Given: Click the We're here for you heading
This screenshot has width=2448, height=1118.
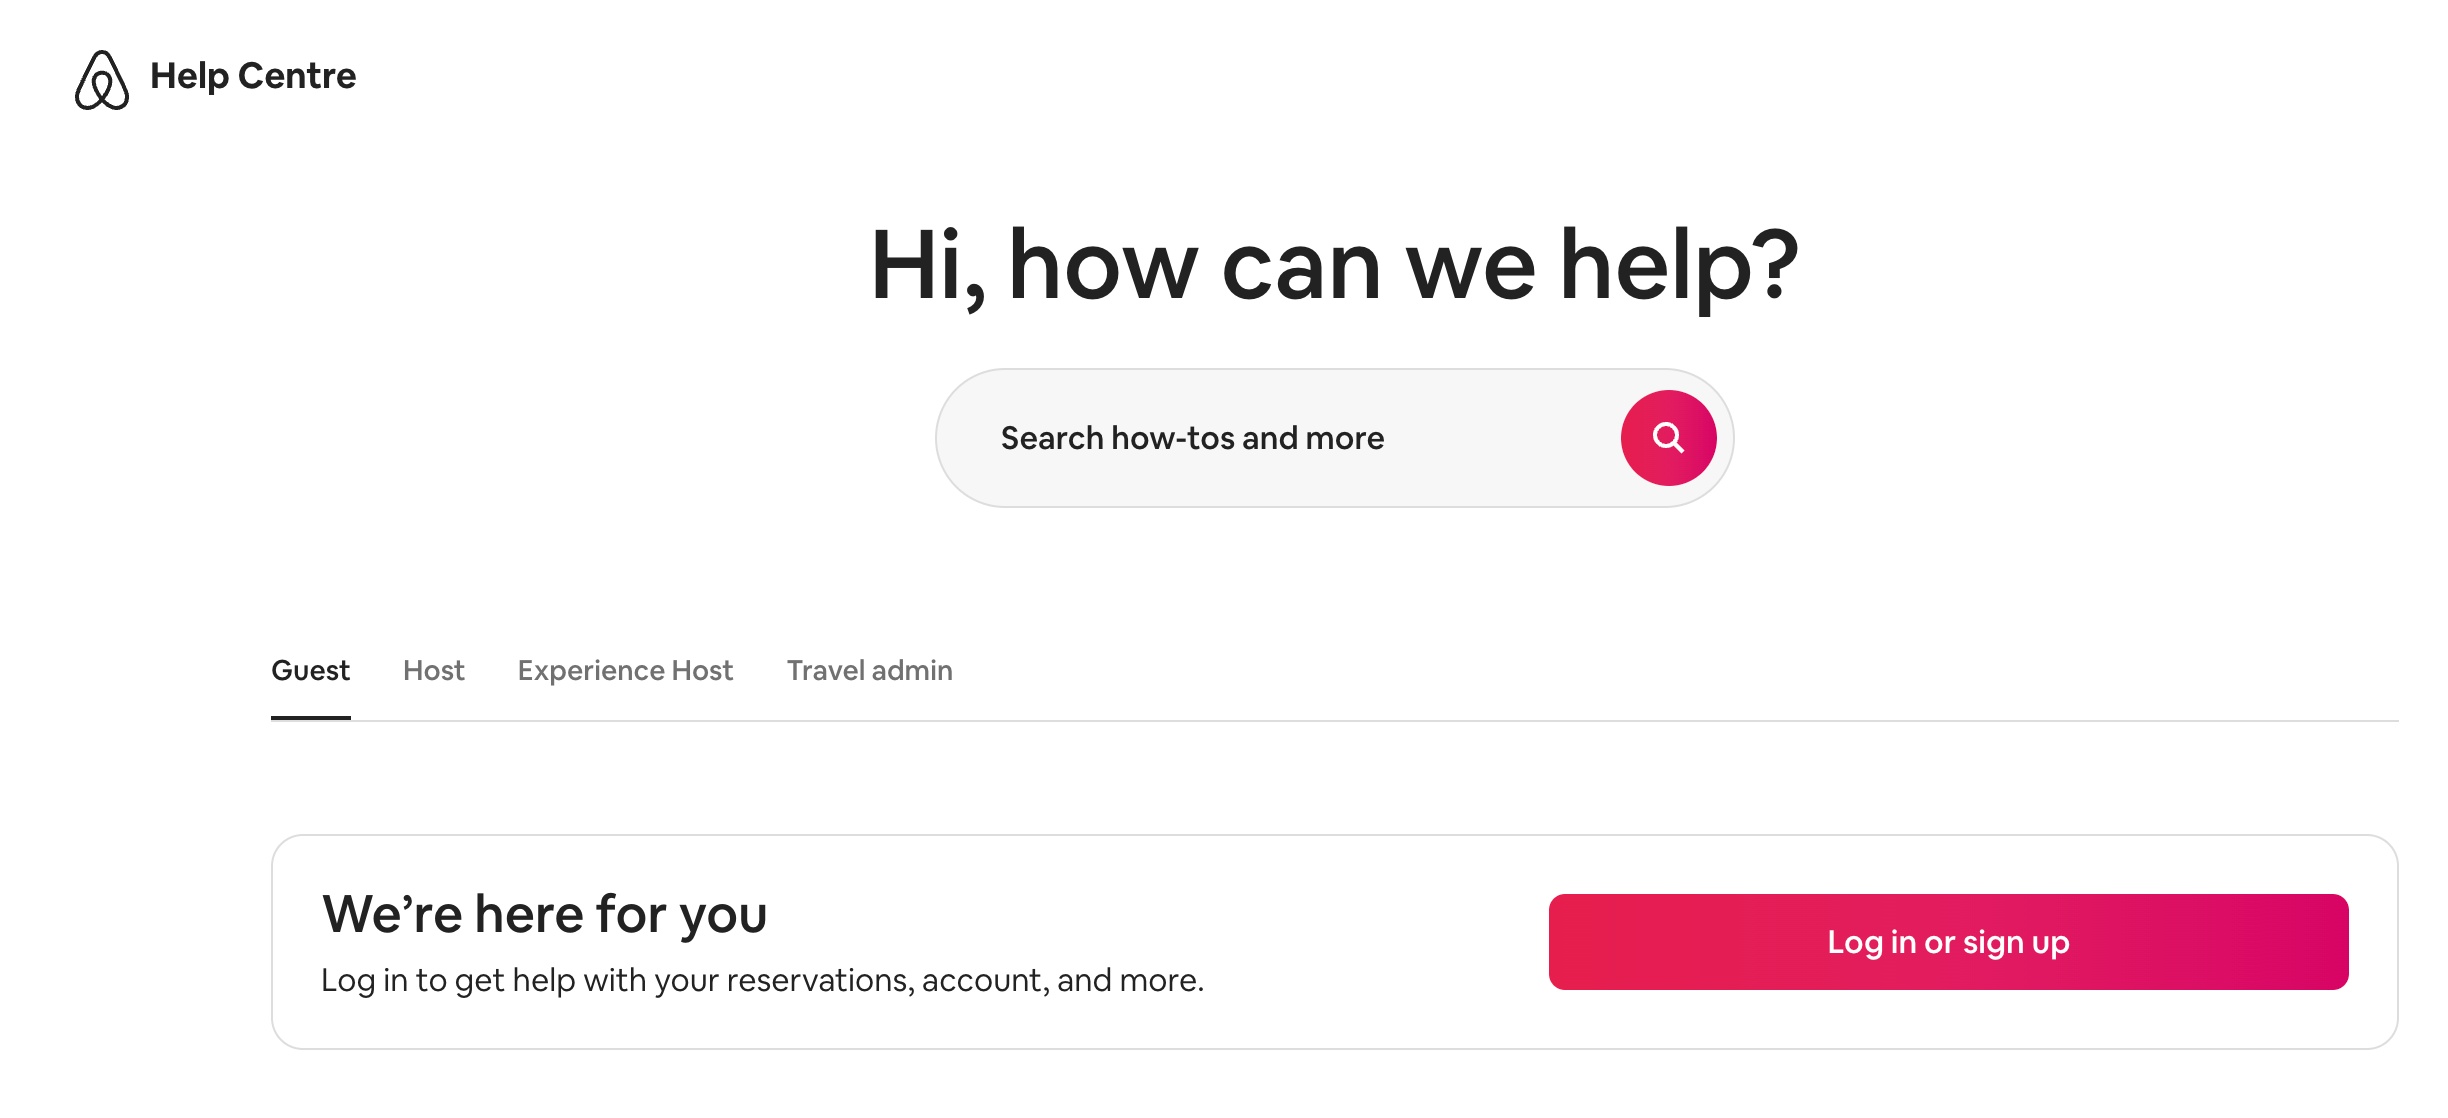Looking at the screenshot, I should (x=544, y=913).
